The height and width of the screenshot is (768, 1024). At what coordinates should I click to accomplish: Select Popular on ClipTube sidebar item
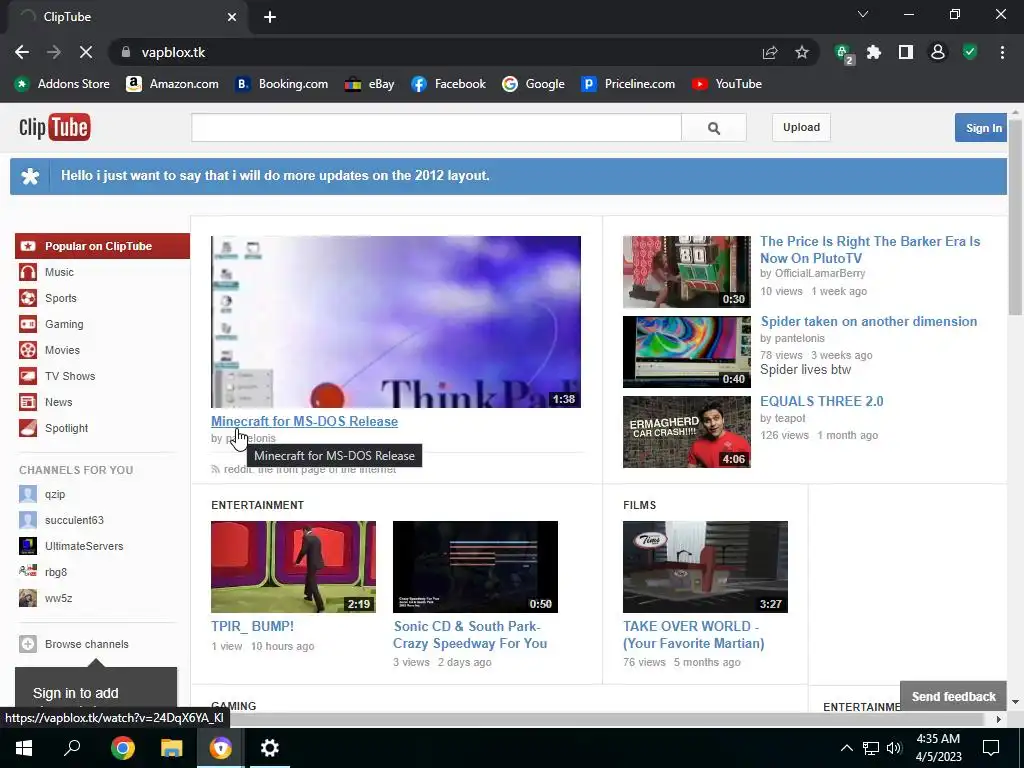(103, 246)
